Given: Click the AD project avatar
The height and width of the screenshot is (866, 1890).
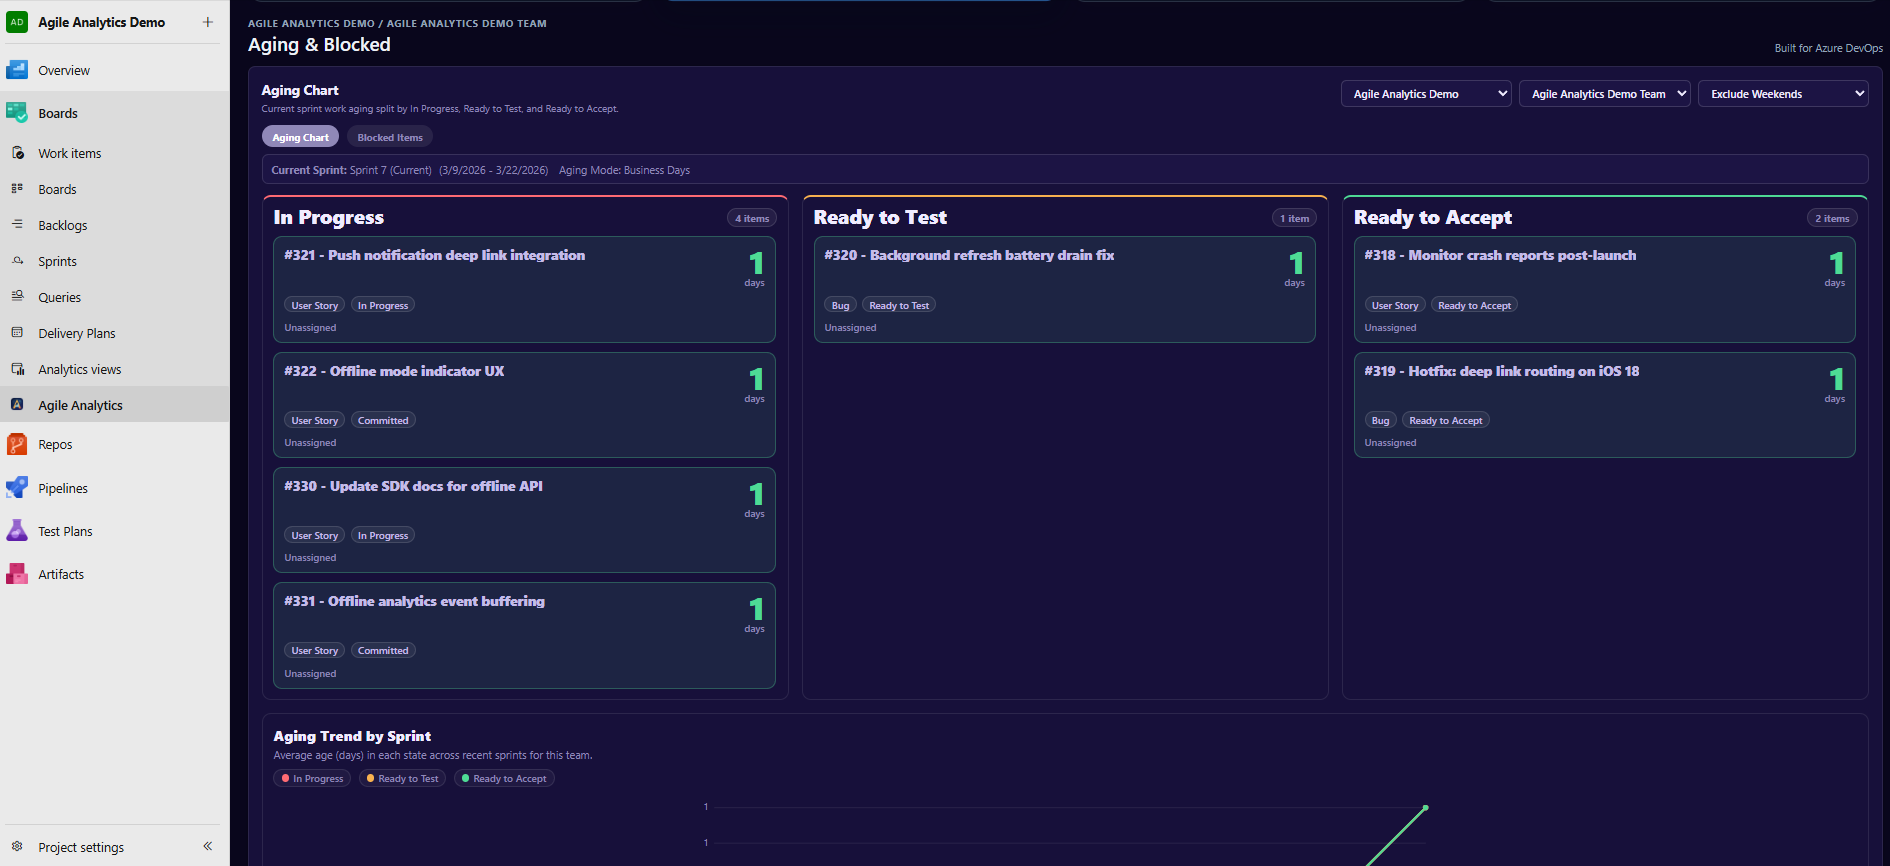Looking at the screenshot, I should (17, 22).
